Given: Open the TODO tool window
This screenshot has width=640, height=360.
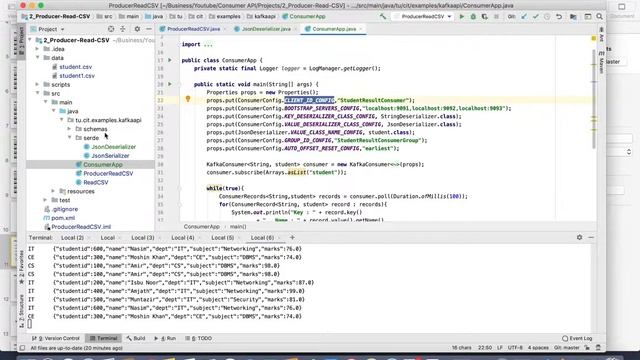Looking at the screenshot, I should pyautogui.click(x=199, y=338).
